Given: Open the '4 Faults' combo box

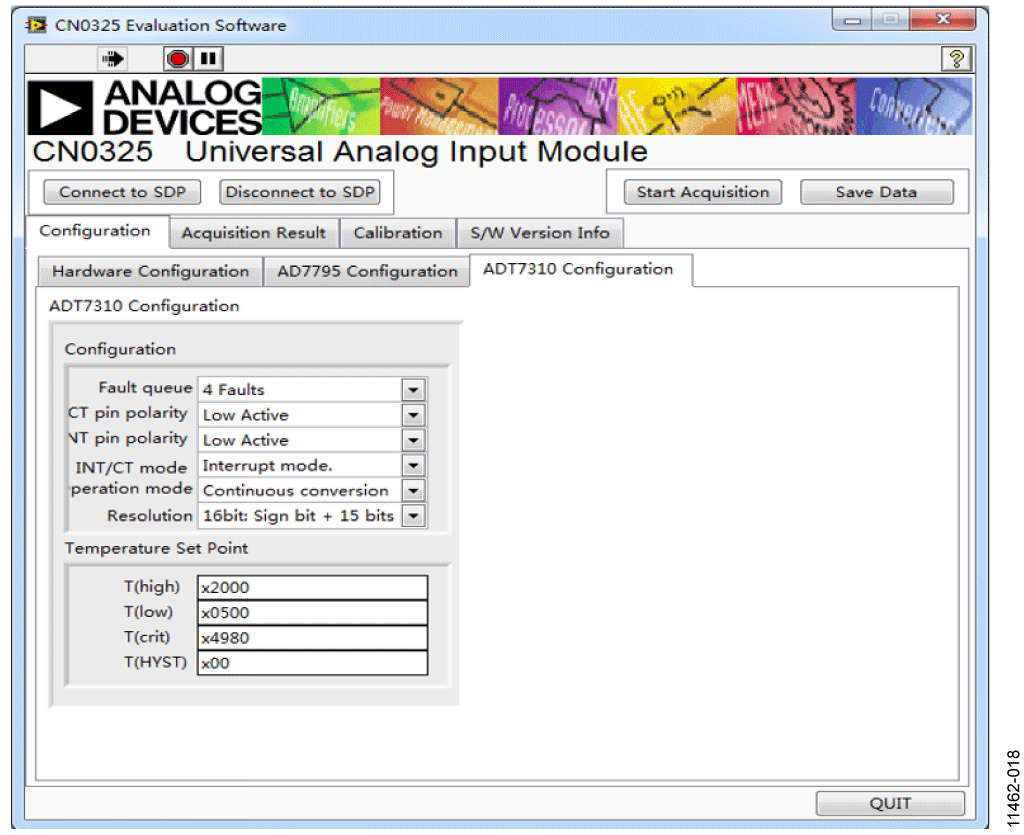Looking at the screenshot, I should click(313, 390).
